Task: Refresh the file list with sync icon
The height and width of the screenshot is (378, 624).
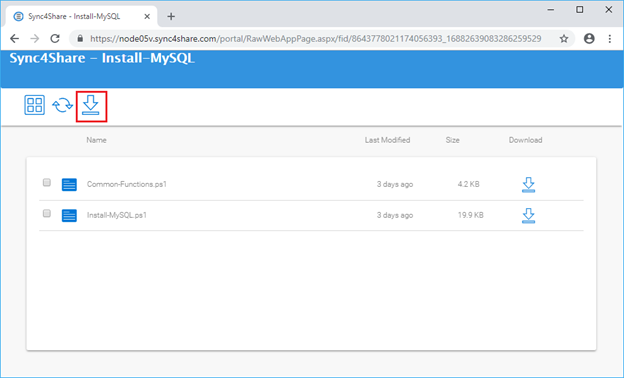Action: 62,105
